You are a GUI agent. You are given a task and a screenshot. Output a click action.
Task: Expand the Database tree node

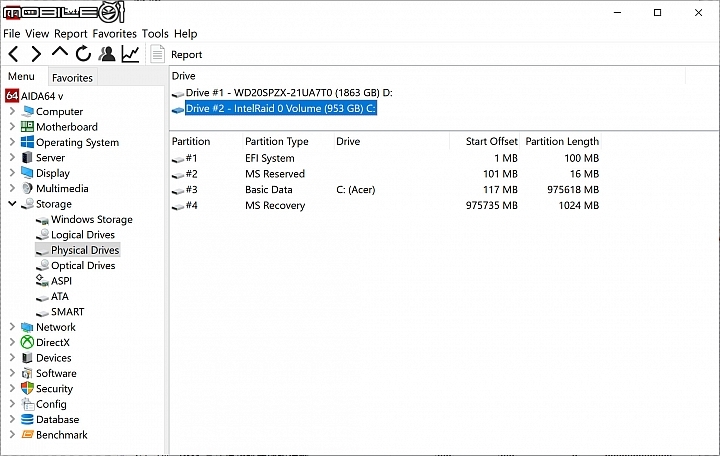coord(12,419)
